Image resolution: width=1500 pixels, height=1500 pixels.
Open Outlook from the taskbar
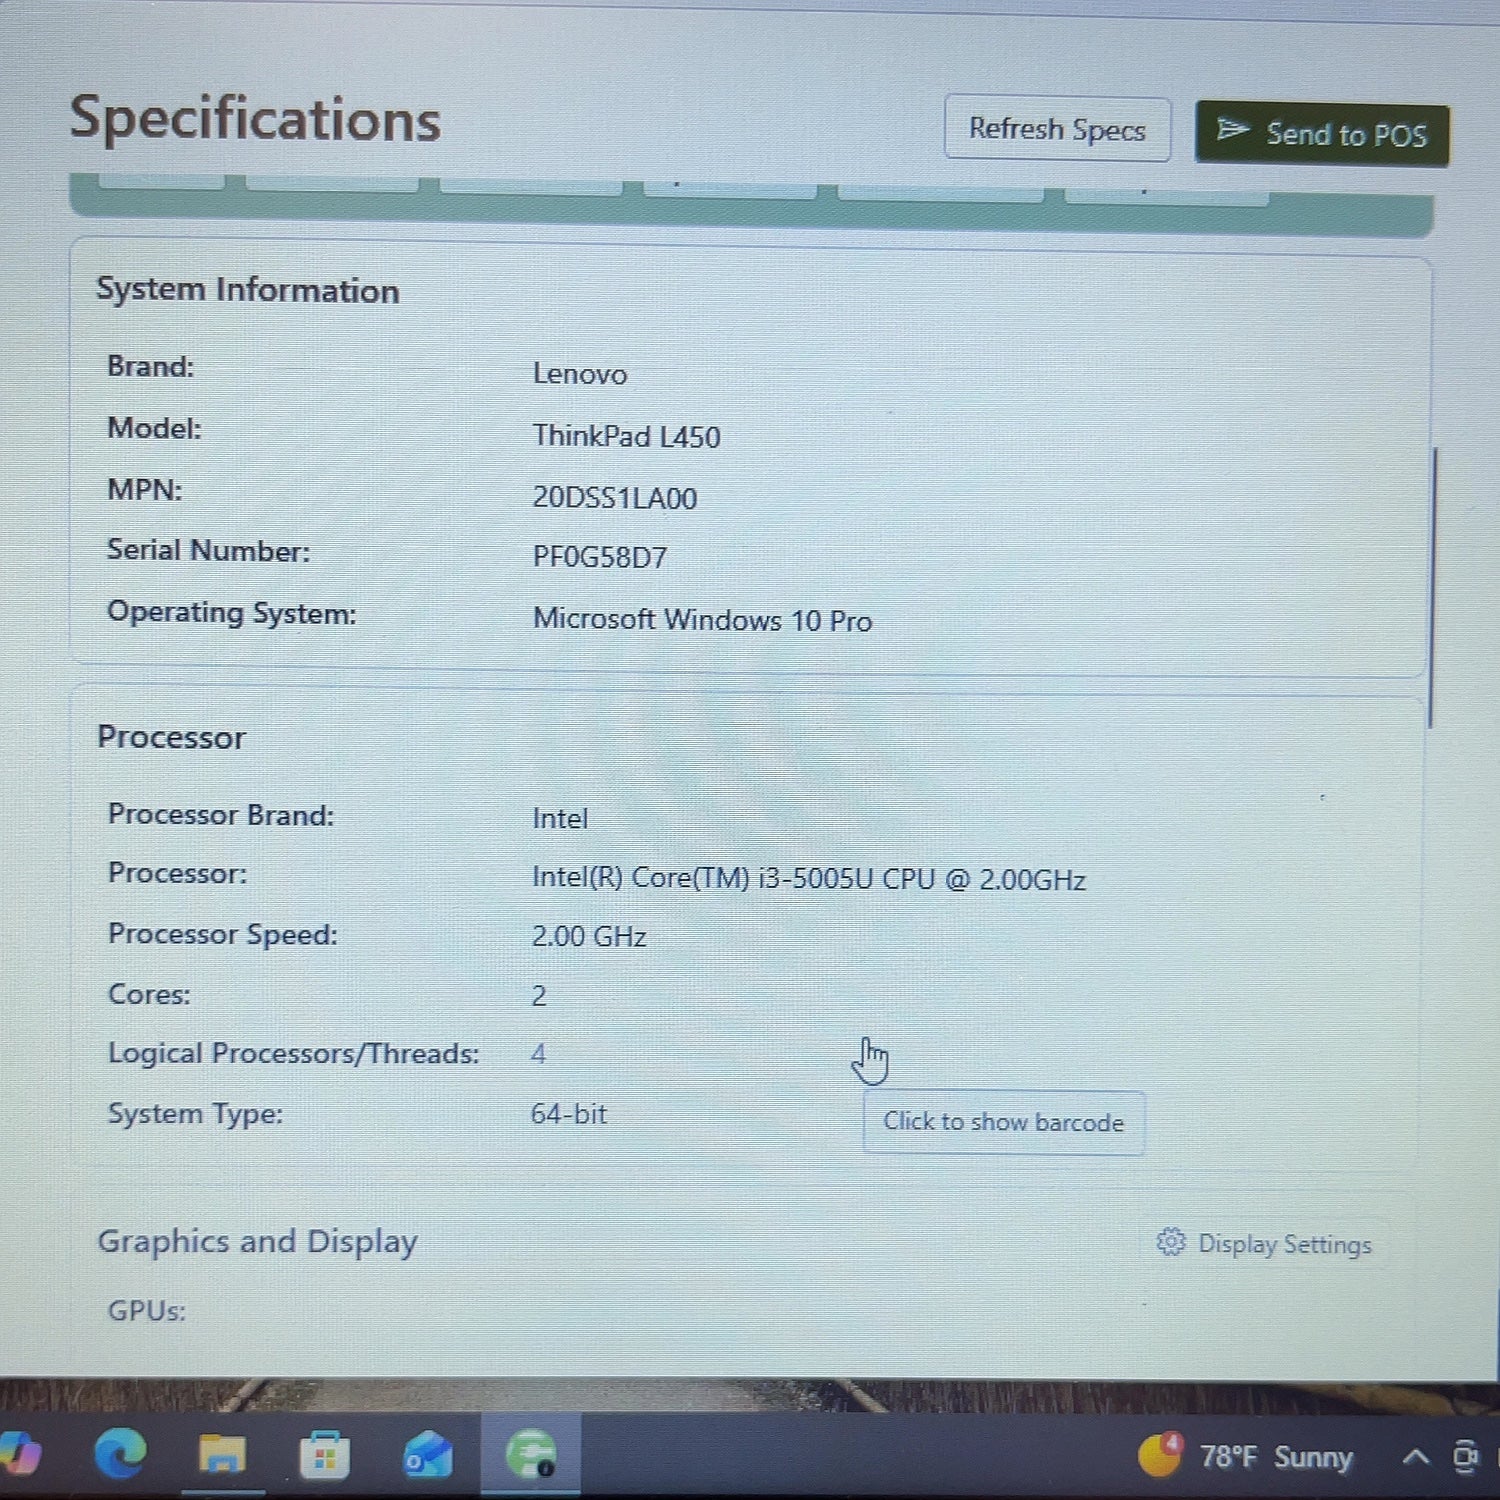pos(428,1455)
